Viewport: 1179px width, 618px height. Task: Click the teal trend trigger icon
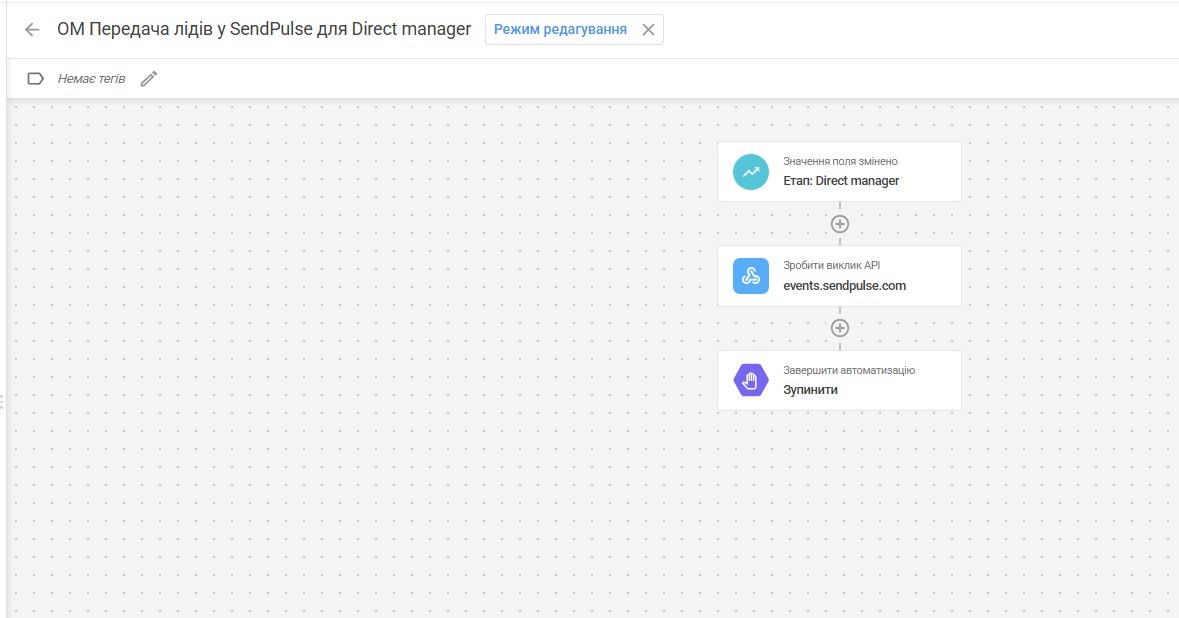tap(750, 171)
